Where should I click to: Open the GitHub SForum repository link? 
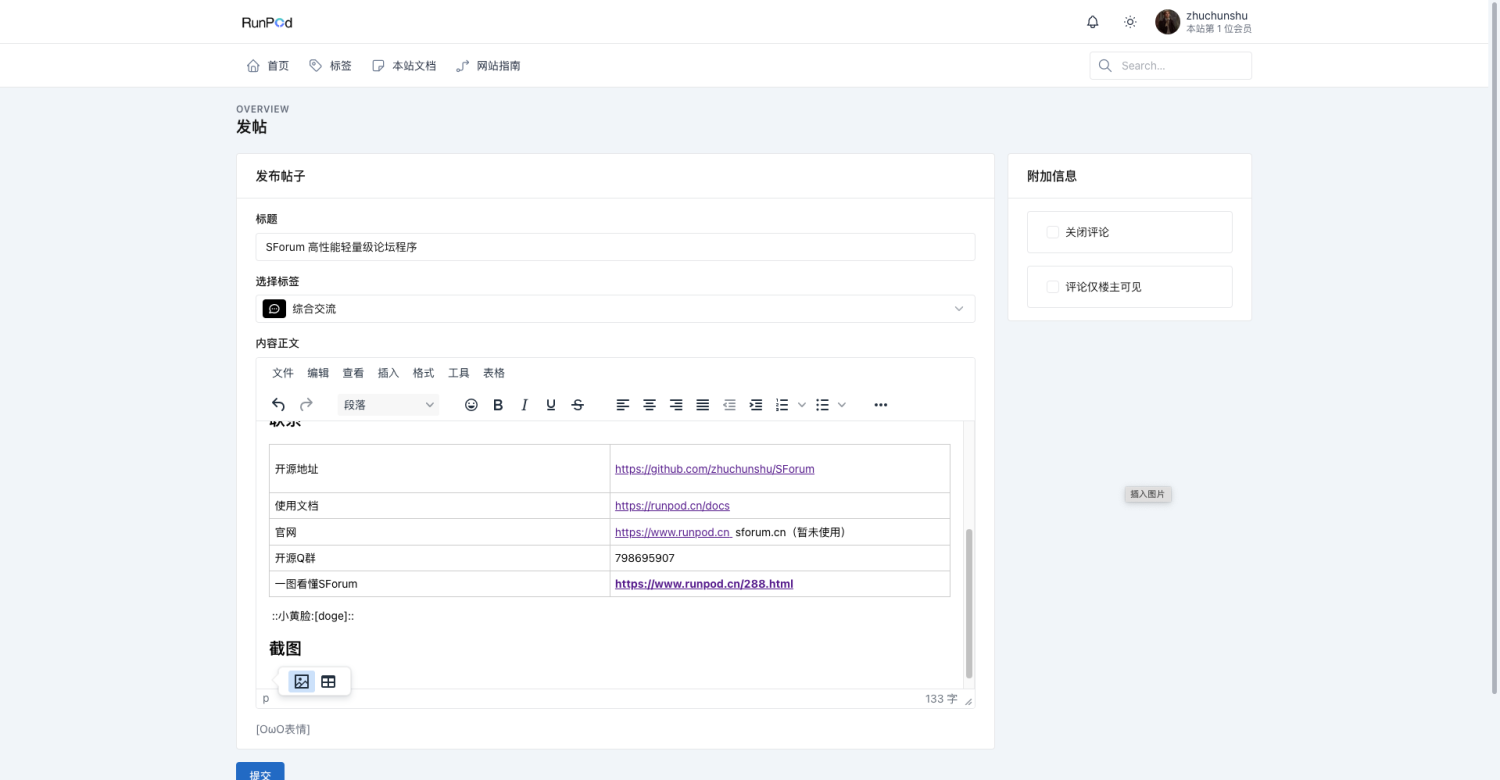(714, 469)
